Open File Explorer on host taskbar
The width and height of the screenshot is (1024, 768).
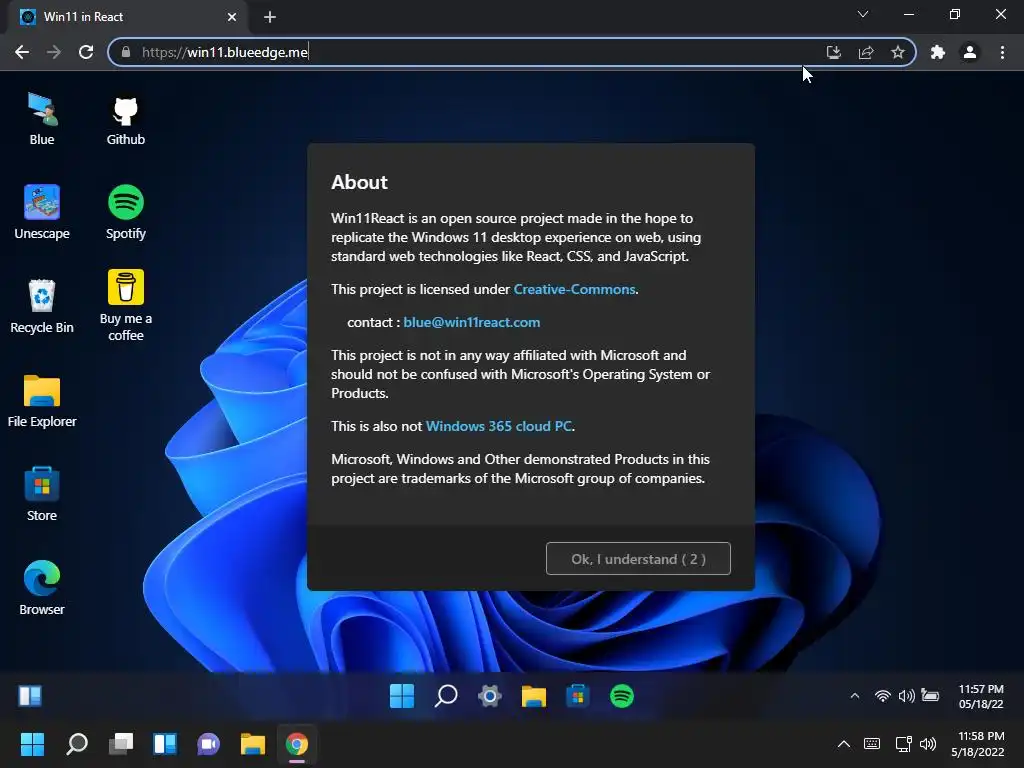(253, 744)
